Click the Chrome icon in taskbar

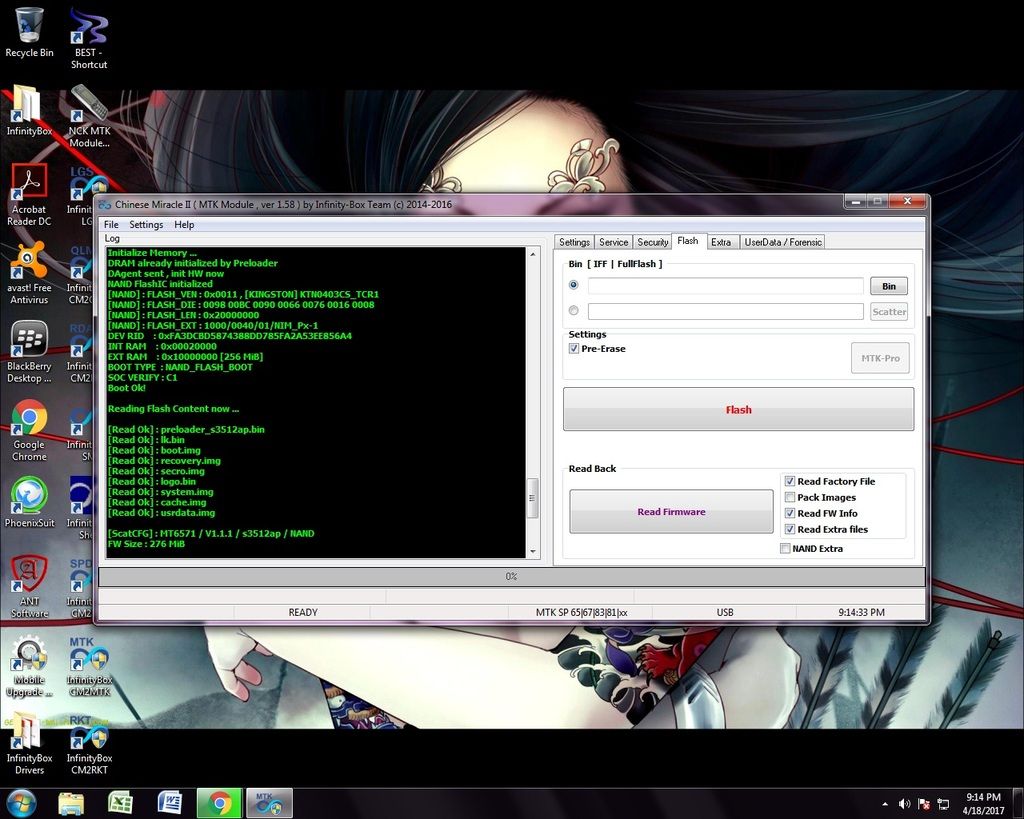(219, 803)
